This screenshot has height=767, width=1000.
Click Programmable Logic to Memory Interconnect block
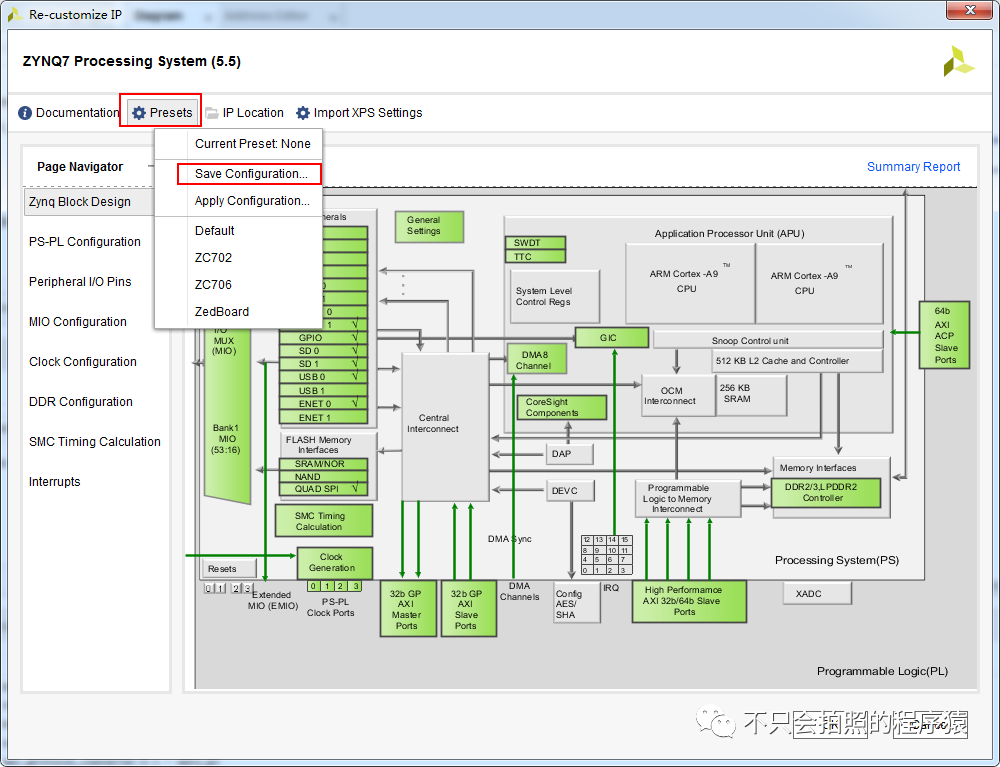tap(688, 498)
